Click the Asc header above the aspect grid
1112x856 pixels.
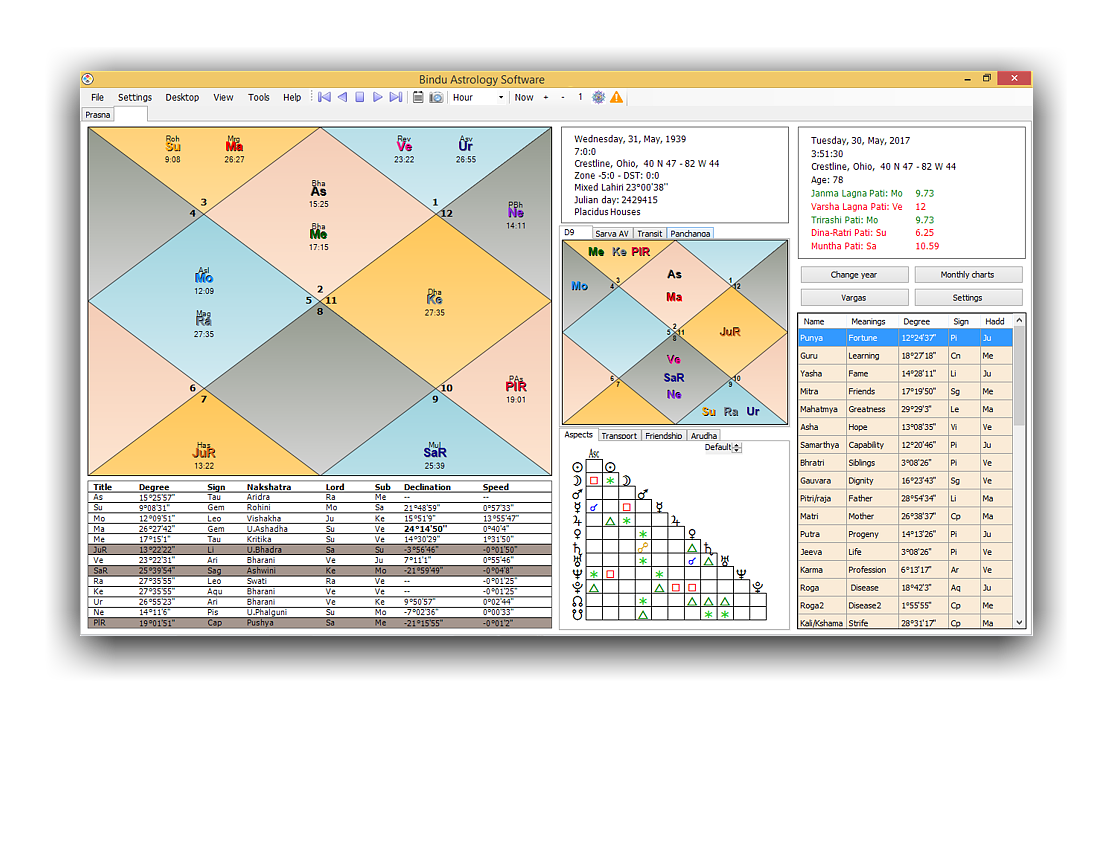coord(594,453)
